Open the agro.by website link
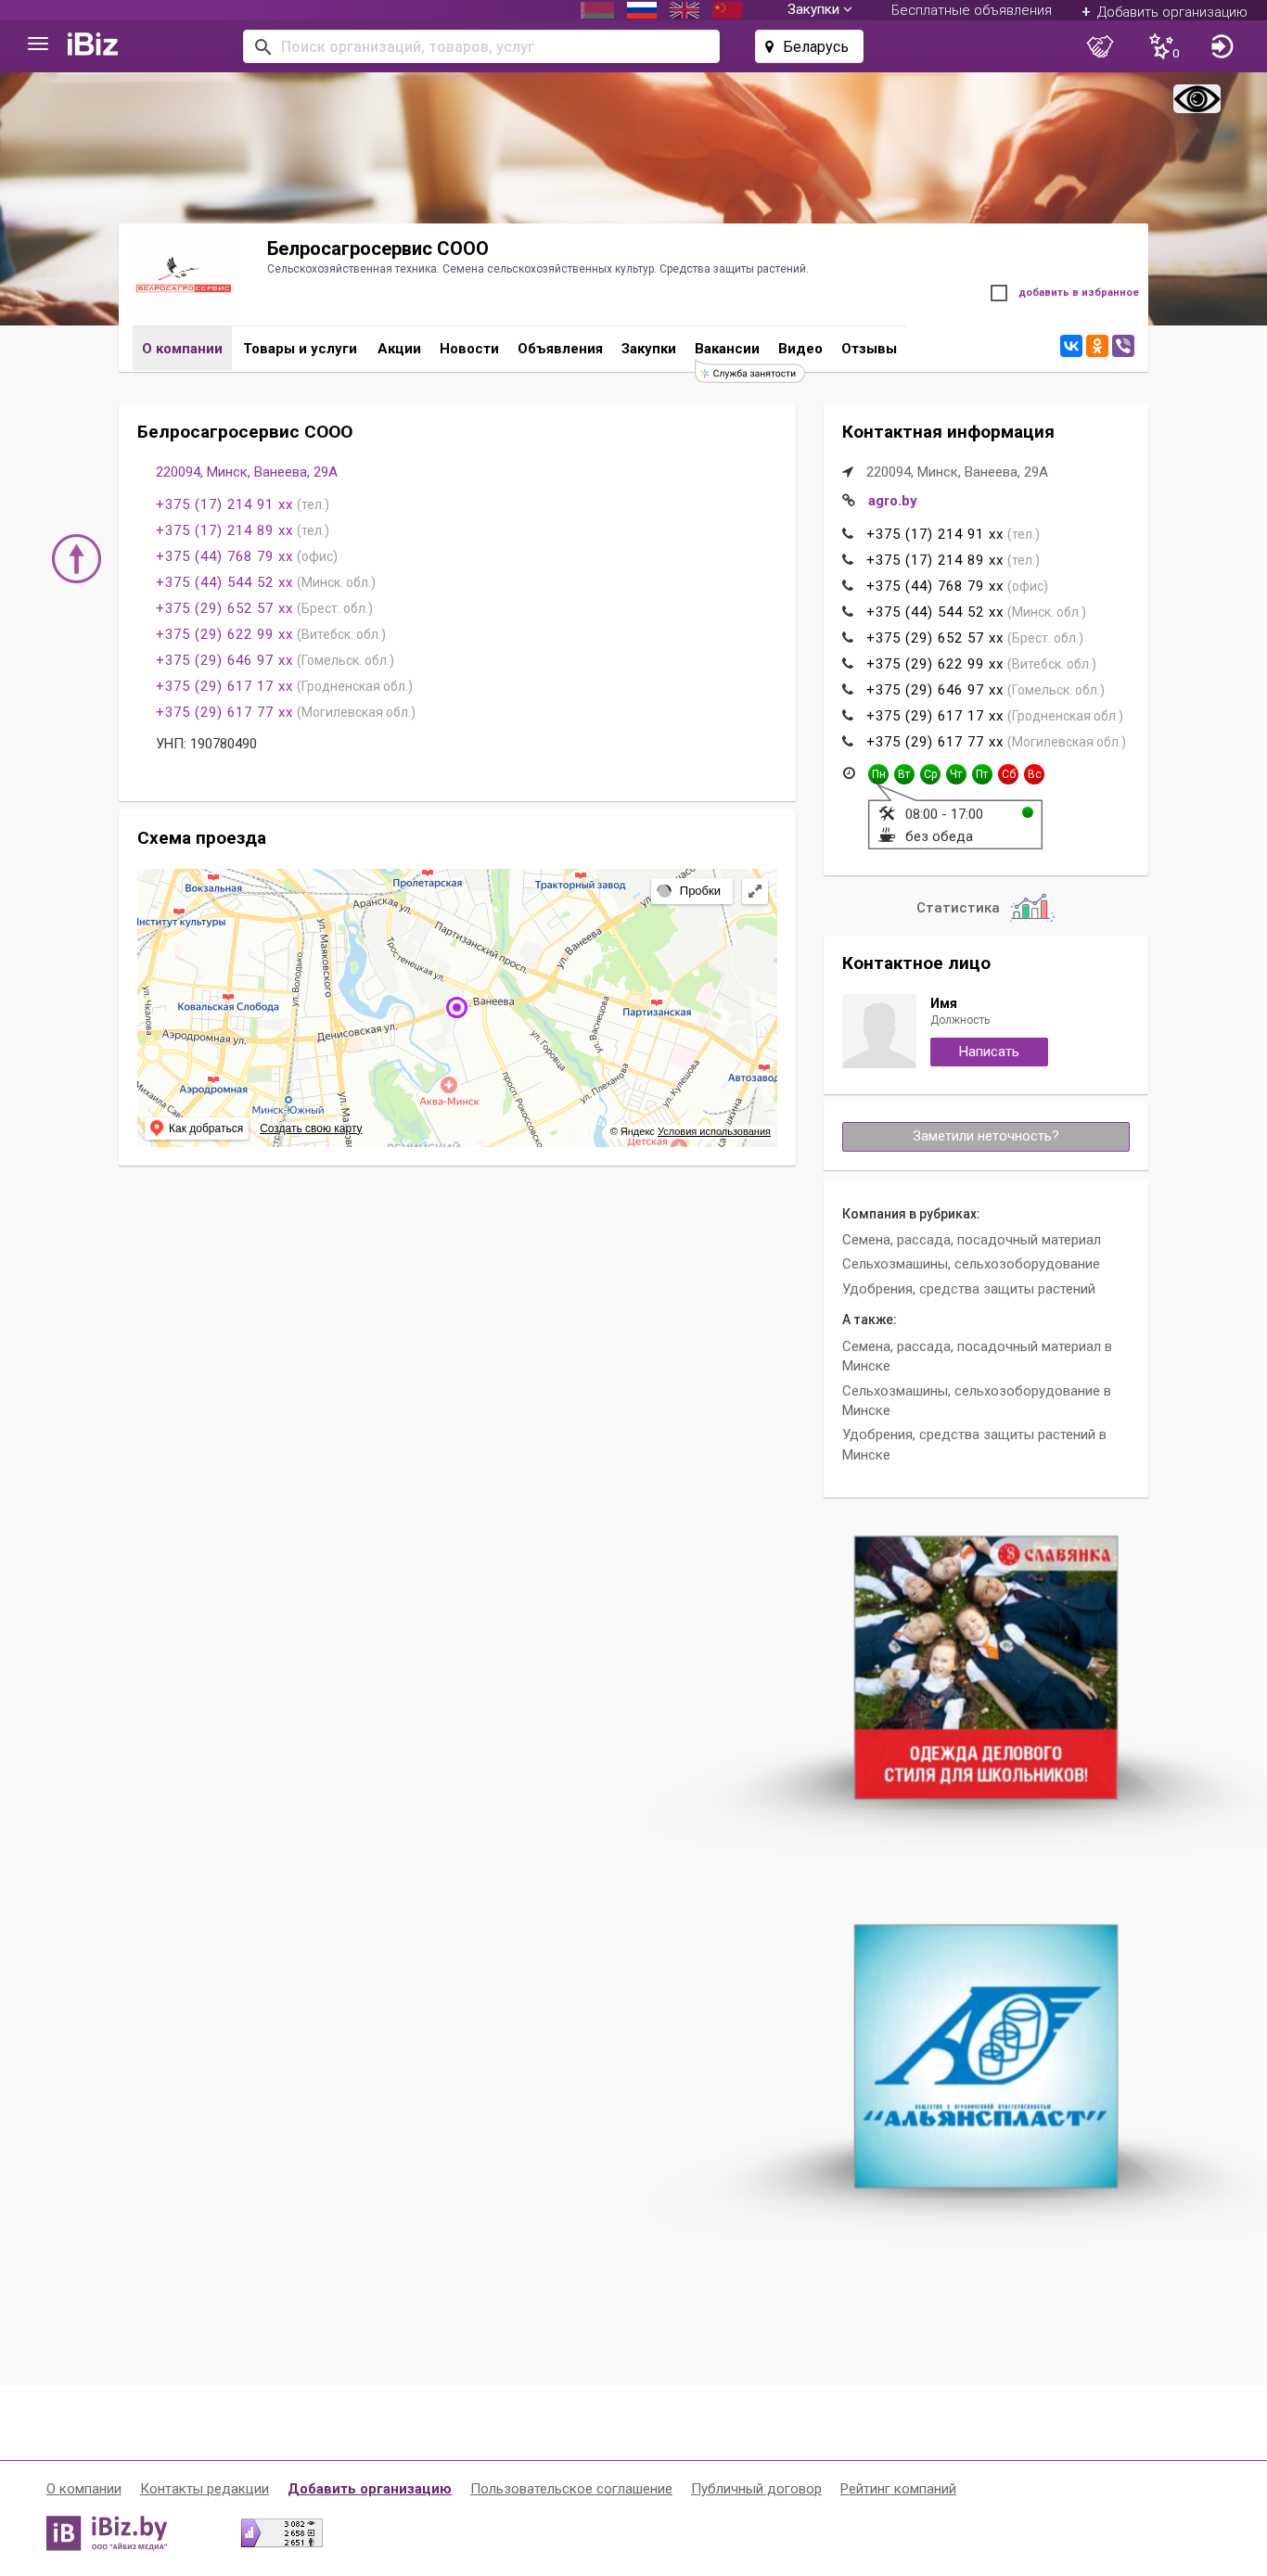This screenshot has width=1267, height=2576. (x=892, y=501)
